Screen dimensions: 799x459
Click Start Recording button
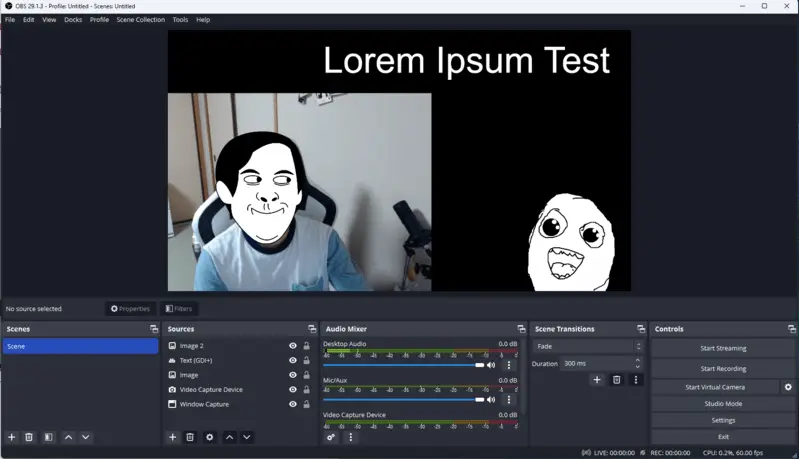(723, 368)
